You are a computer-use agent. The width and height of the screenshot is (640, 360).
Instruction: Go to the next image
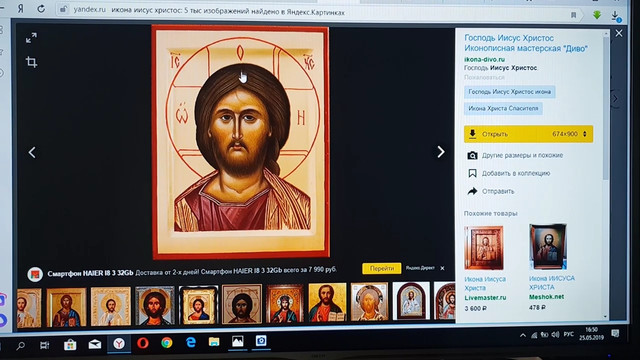click(x=440, y=152)
